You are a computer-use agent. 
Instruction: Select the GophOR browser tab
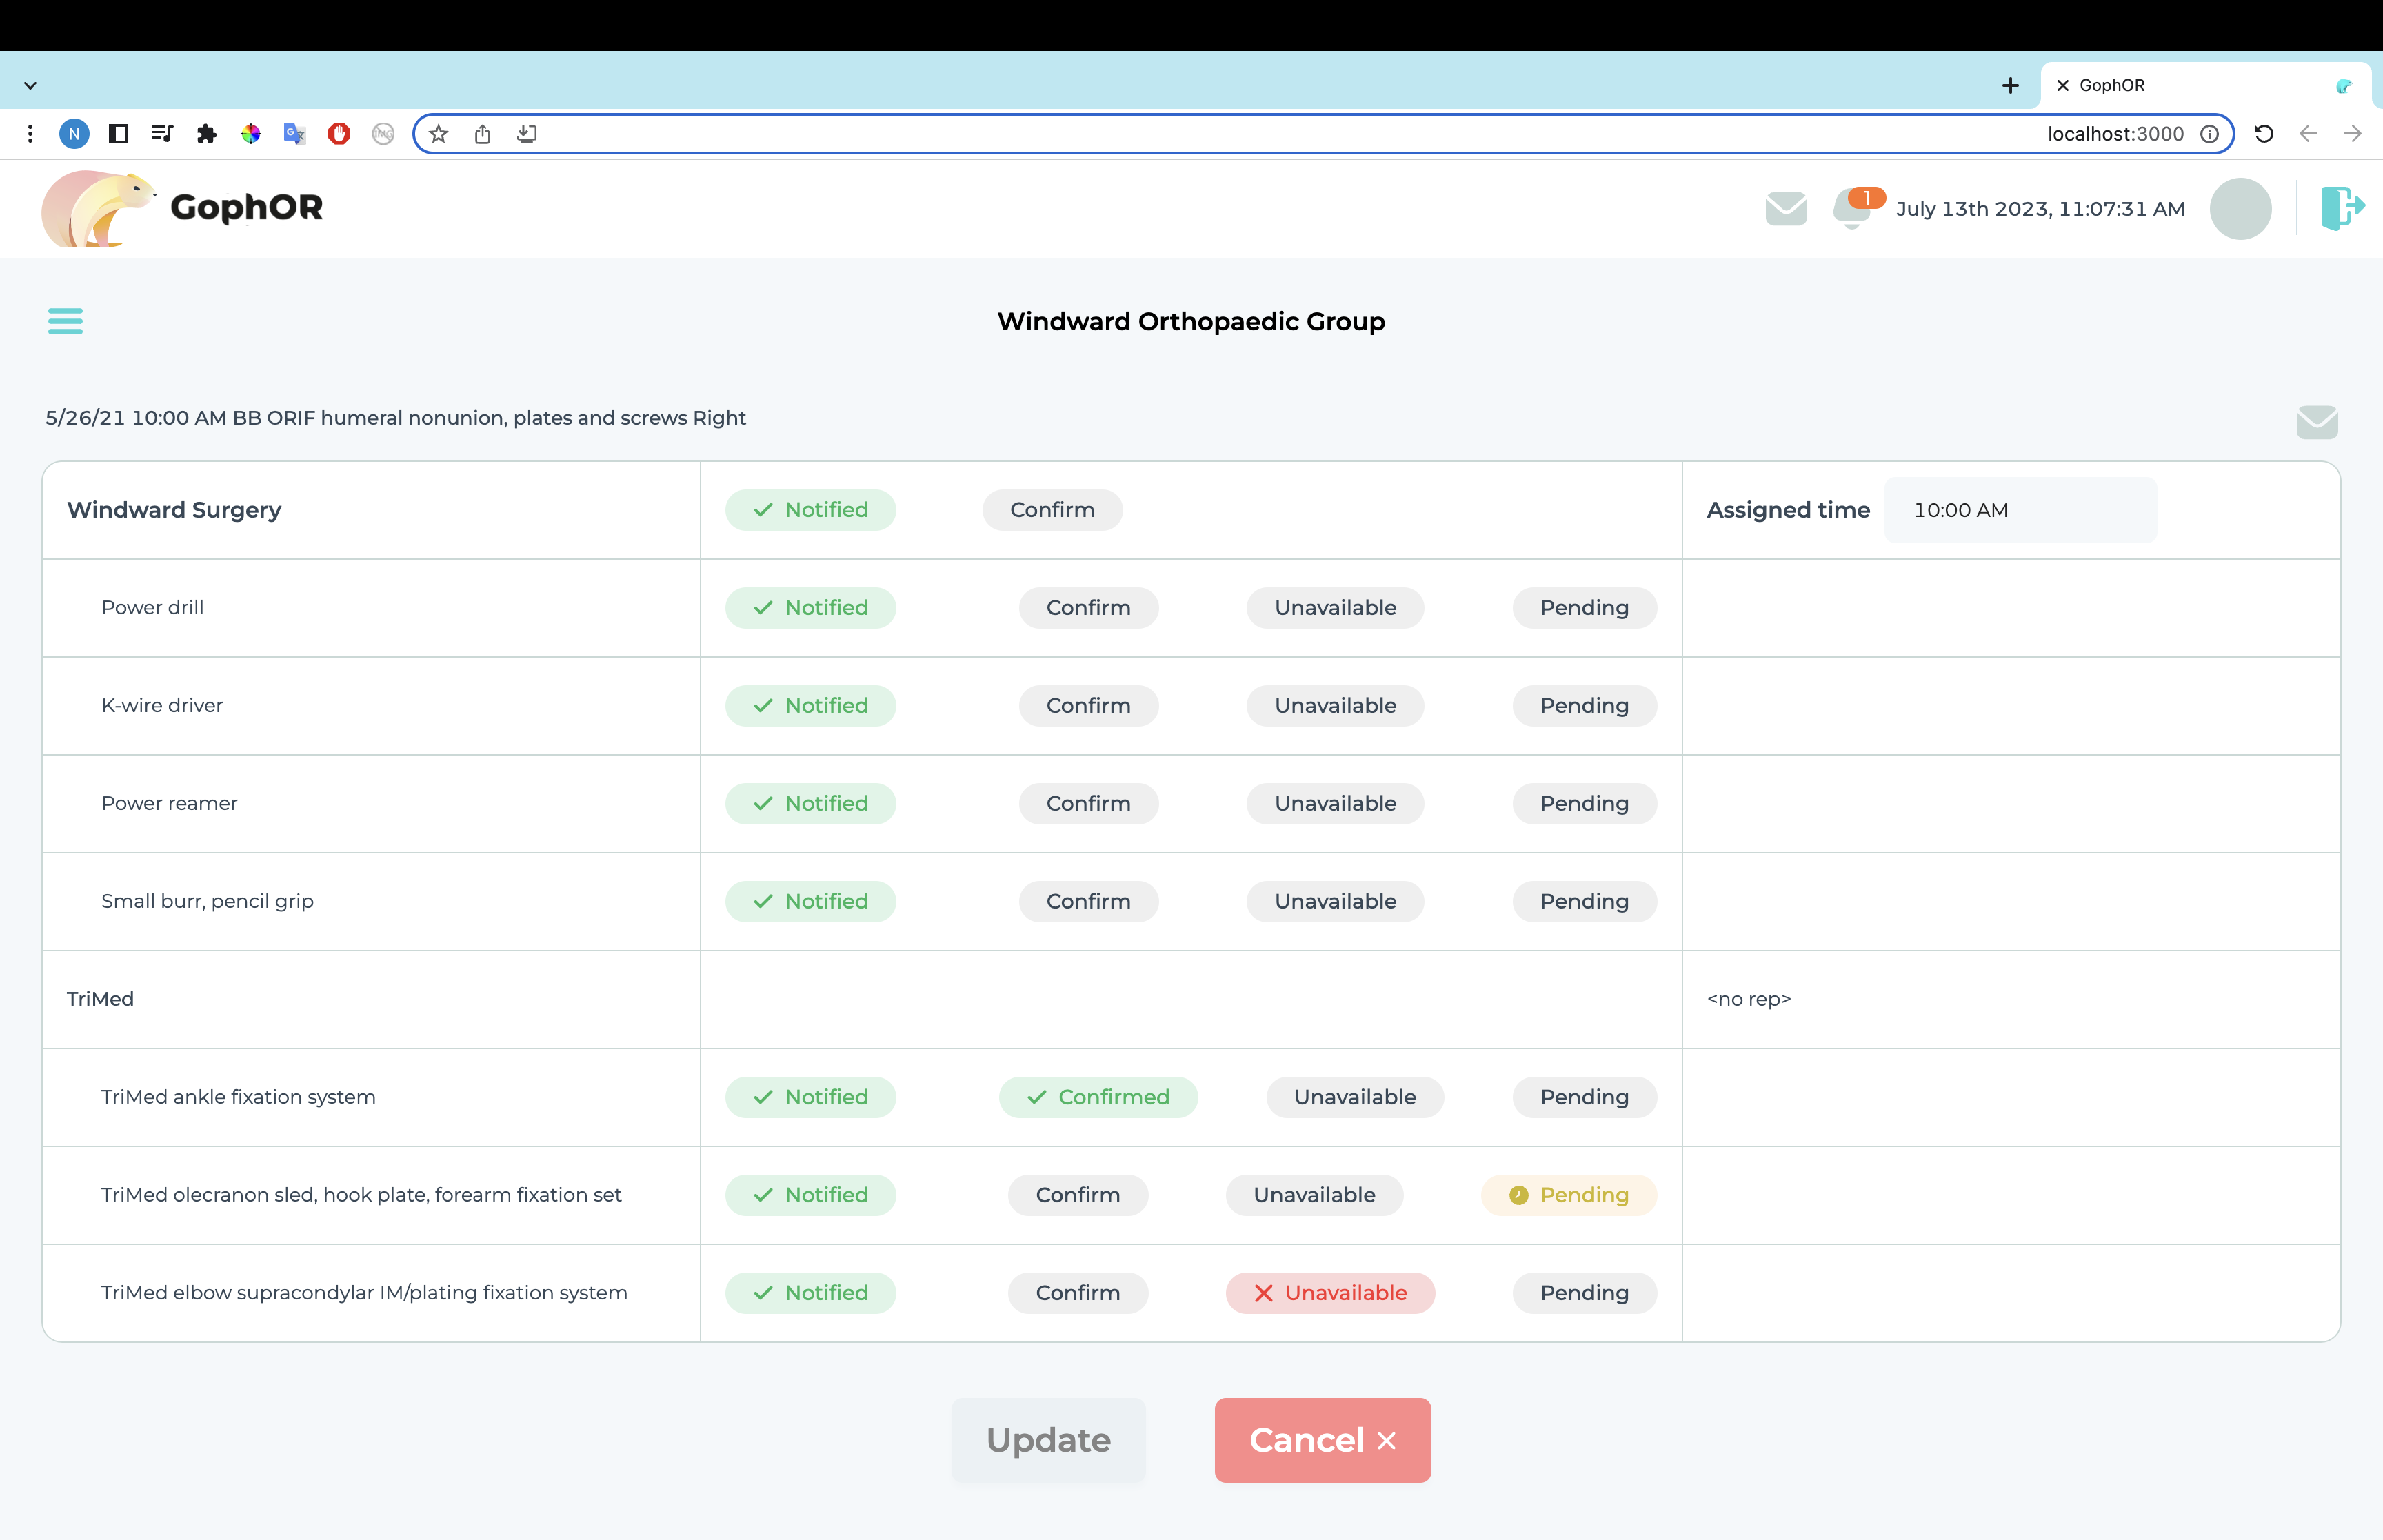point(2205,86)
